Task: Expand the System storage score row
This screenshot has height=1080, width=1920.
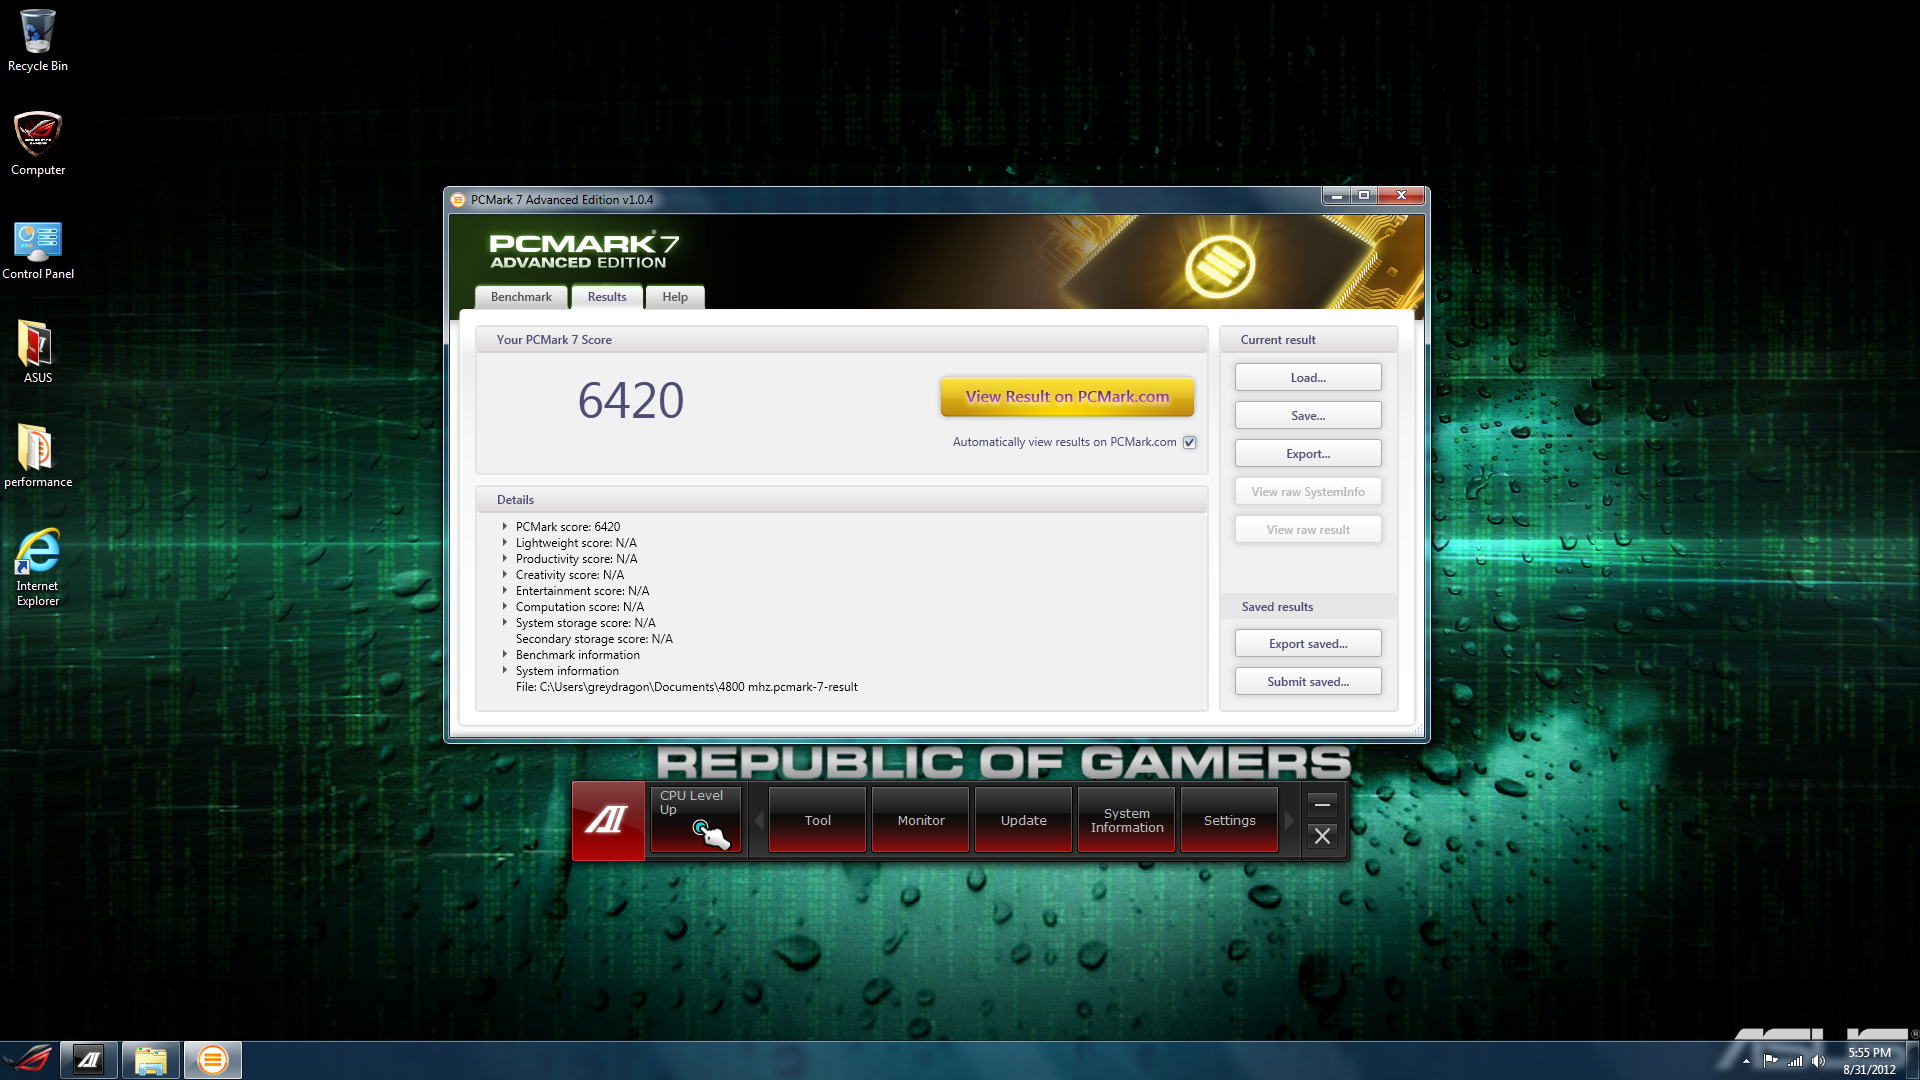Action: (x=505, y=623)
